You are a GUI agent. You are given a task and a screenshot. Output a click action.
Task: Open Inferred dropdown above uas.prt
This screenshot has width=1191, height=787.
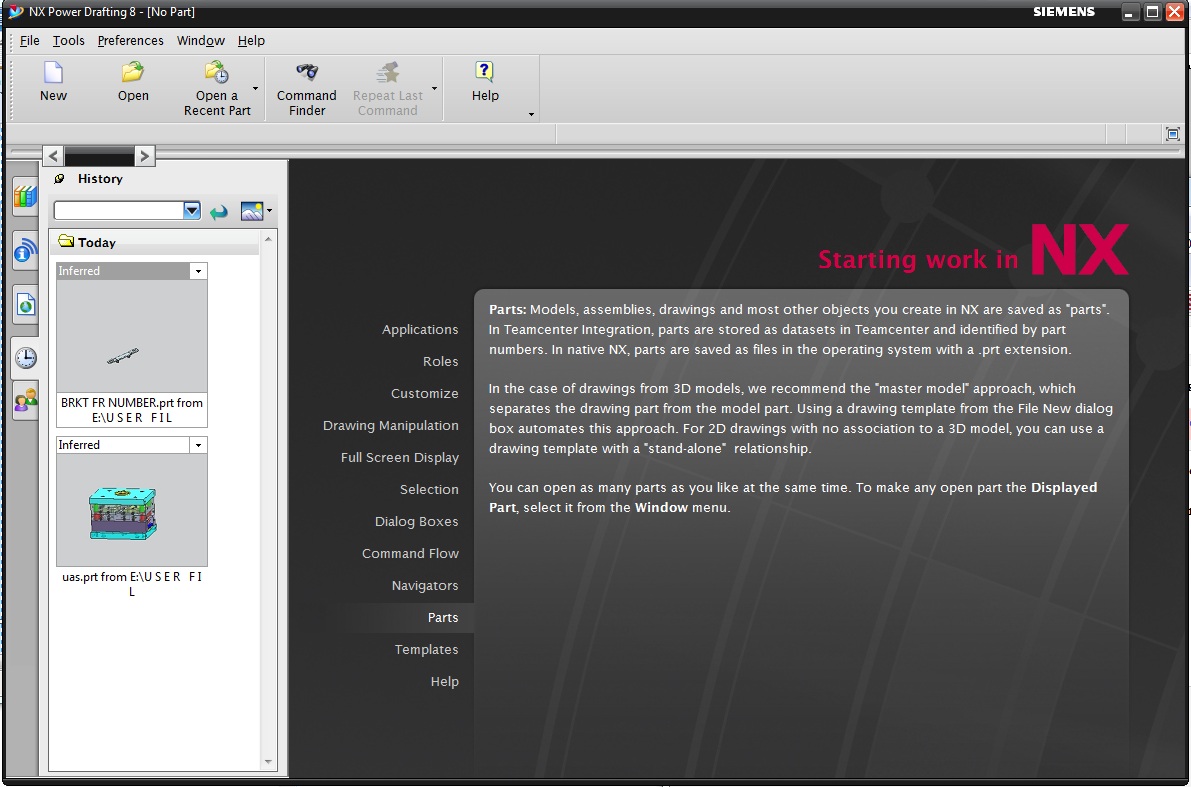click(198, 445)
